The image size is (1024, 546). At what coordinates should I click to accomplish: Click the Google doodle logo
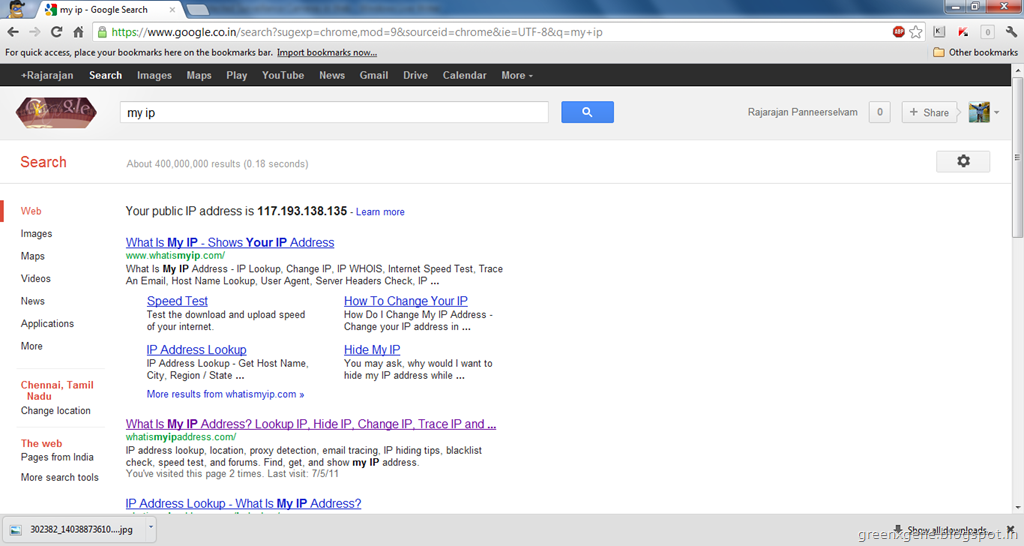click(56, 112)
